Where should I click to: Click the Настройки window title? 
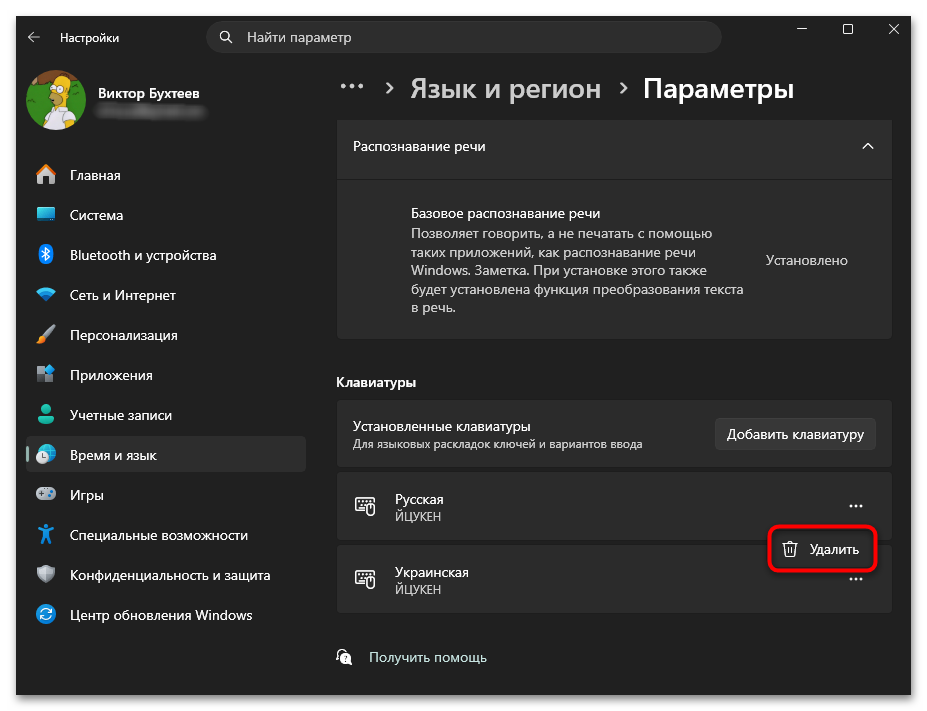[x=89, y=38]
